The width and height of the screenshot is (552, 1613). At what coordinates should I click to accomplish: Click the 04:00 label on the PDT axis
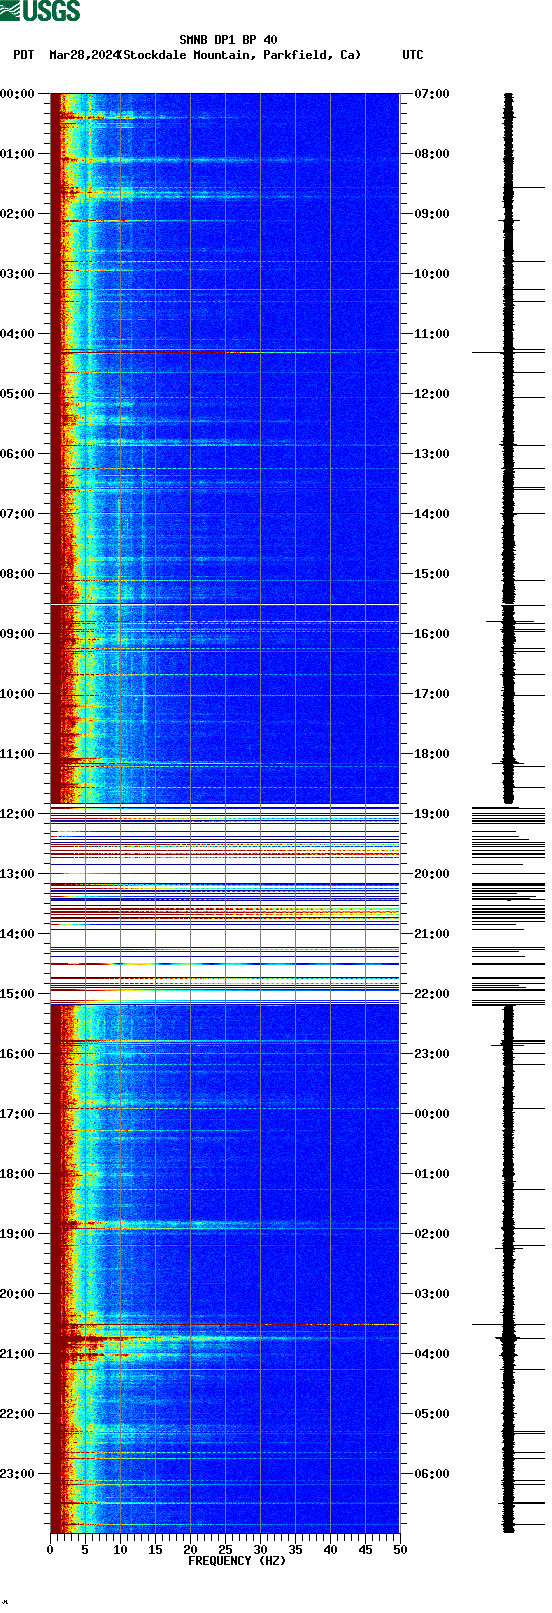point(17,334)
